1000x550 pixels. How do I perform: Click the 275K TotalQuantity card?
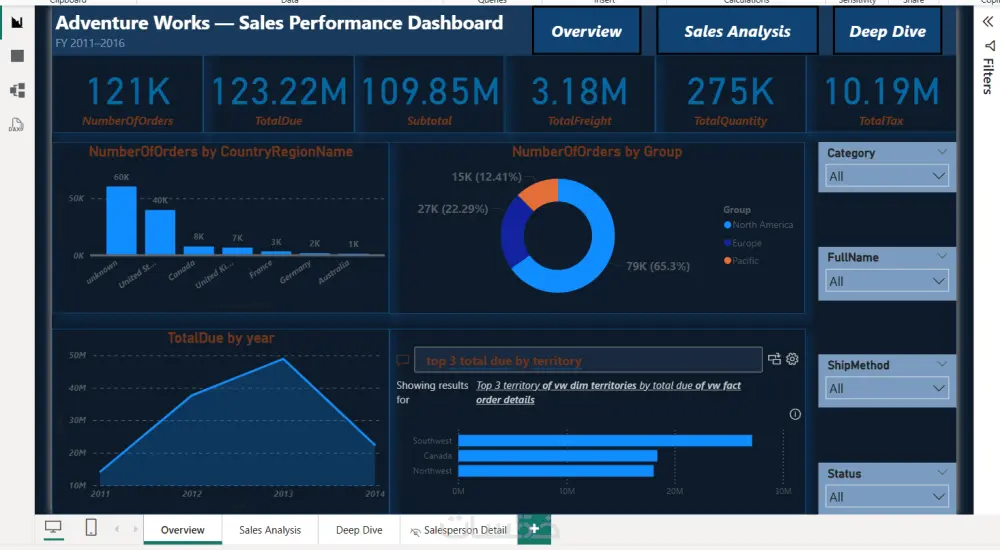coord(731,94)
